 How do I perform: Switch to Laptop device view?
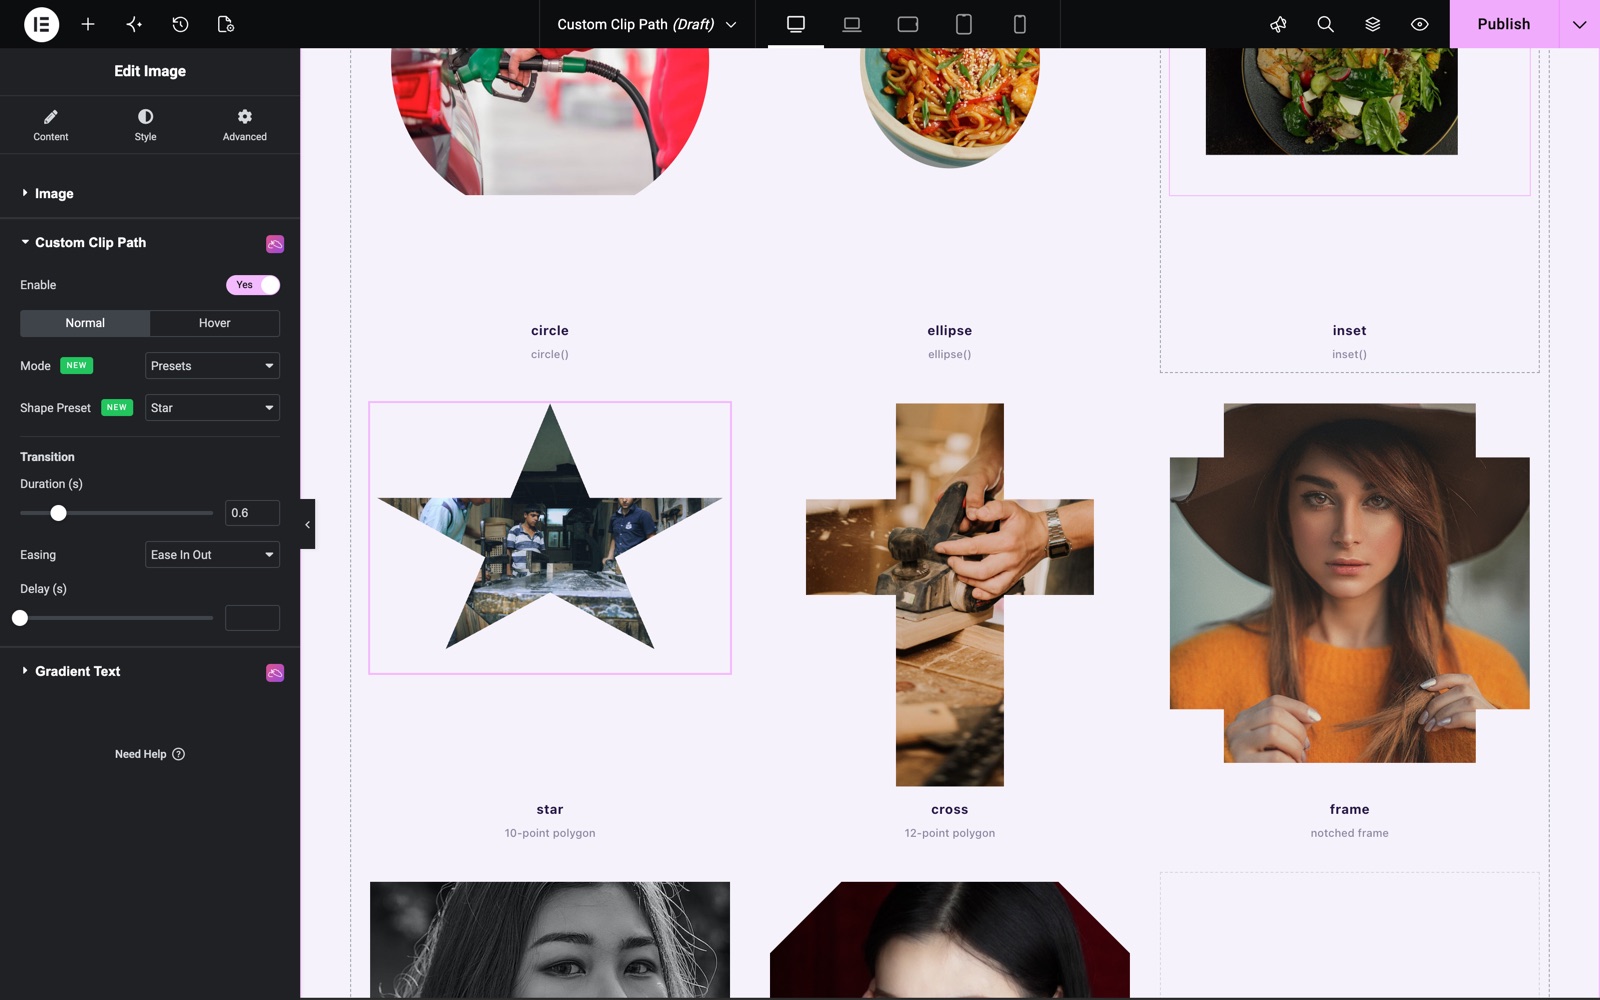[852, 24]
